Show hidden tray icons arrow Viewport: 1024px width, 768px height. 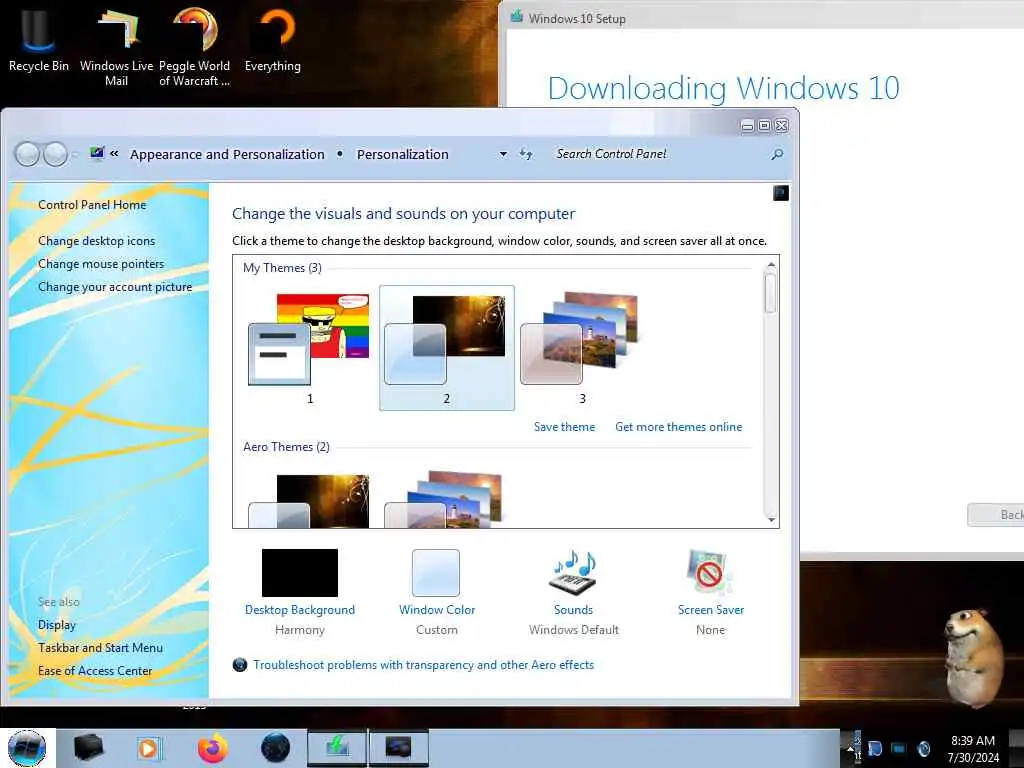coord(850,749)
